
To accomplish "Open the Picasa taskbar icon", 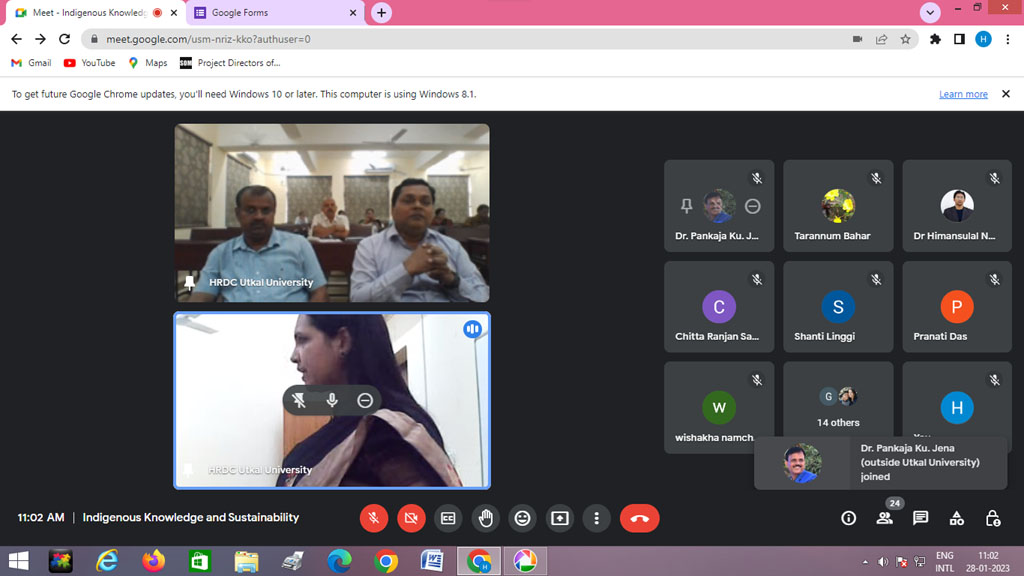I will (x=525, y=561).
